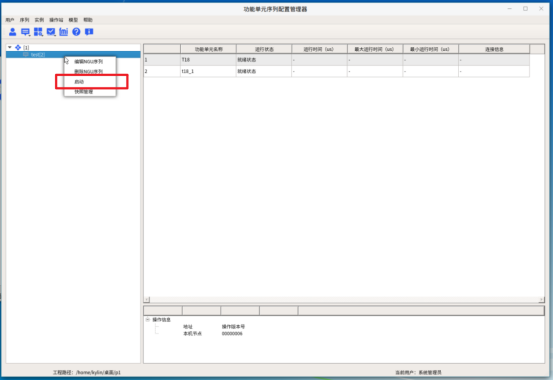553x381 pixels.
Task: Open the 用户 menu
Action: pyautogui.click(x=10, y=20)
